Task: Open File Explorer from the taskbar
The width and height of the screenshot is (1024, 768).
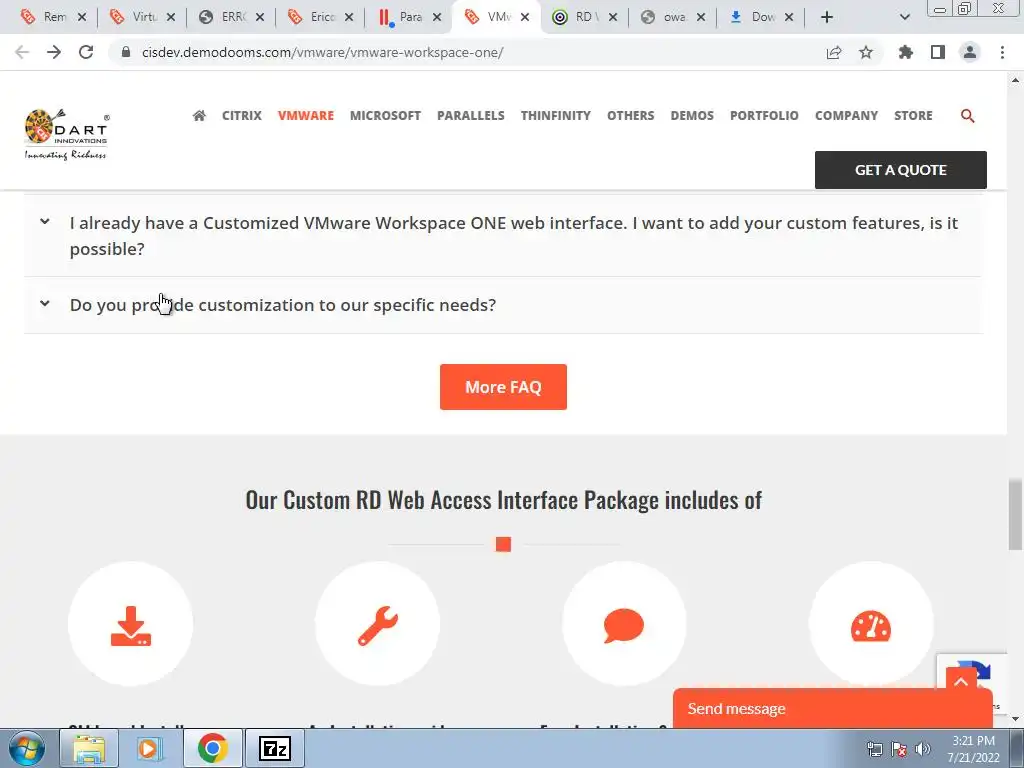Action: click(89, 748)
